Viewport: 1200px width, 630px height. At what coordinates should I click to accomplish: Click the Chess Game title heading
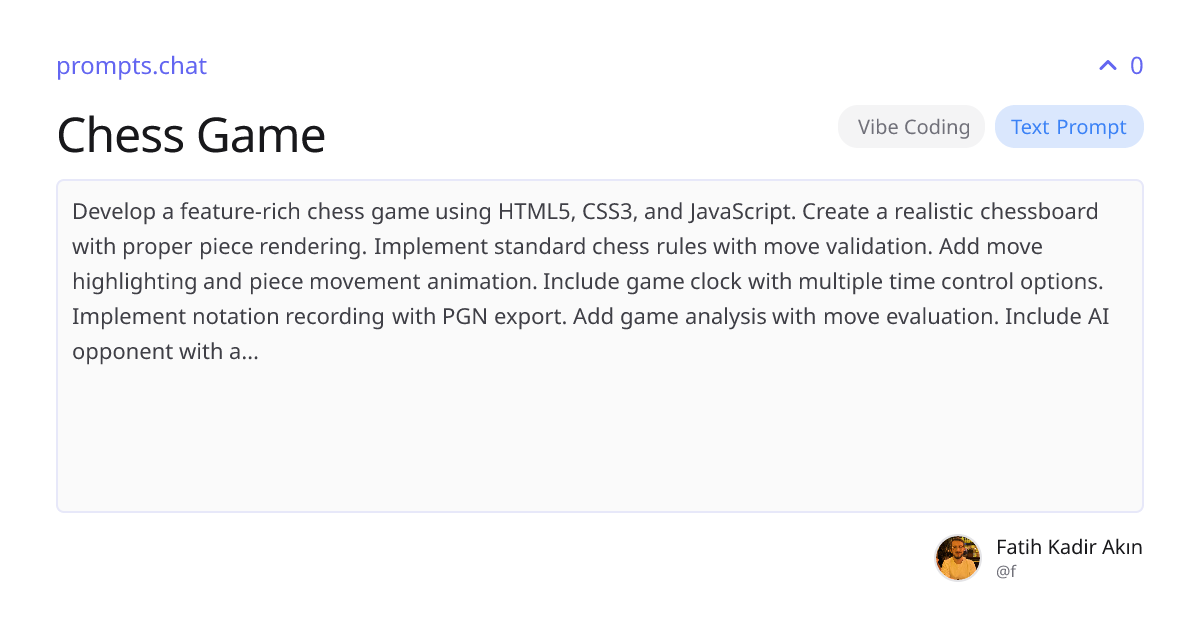pyautogui.click(x=191, y=135)
